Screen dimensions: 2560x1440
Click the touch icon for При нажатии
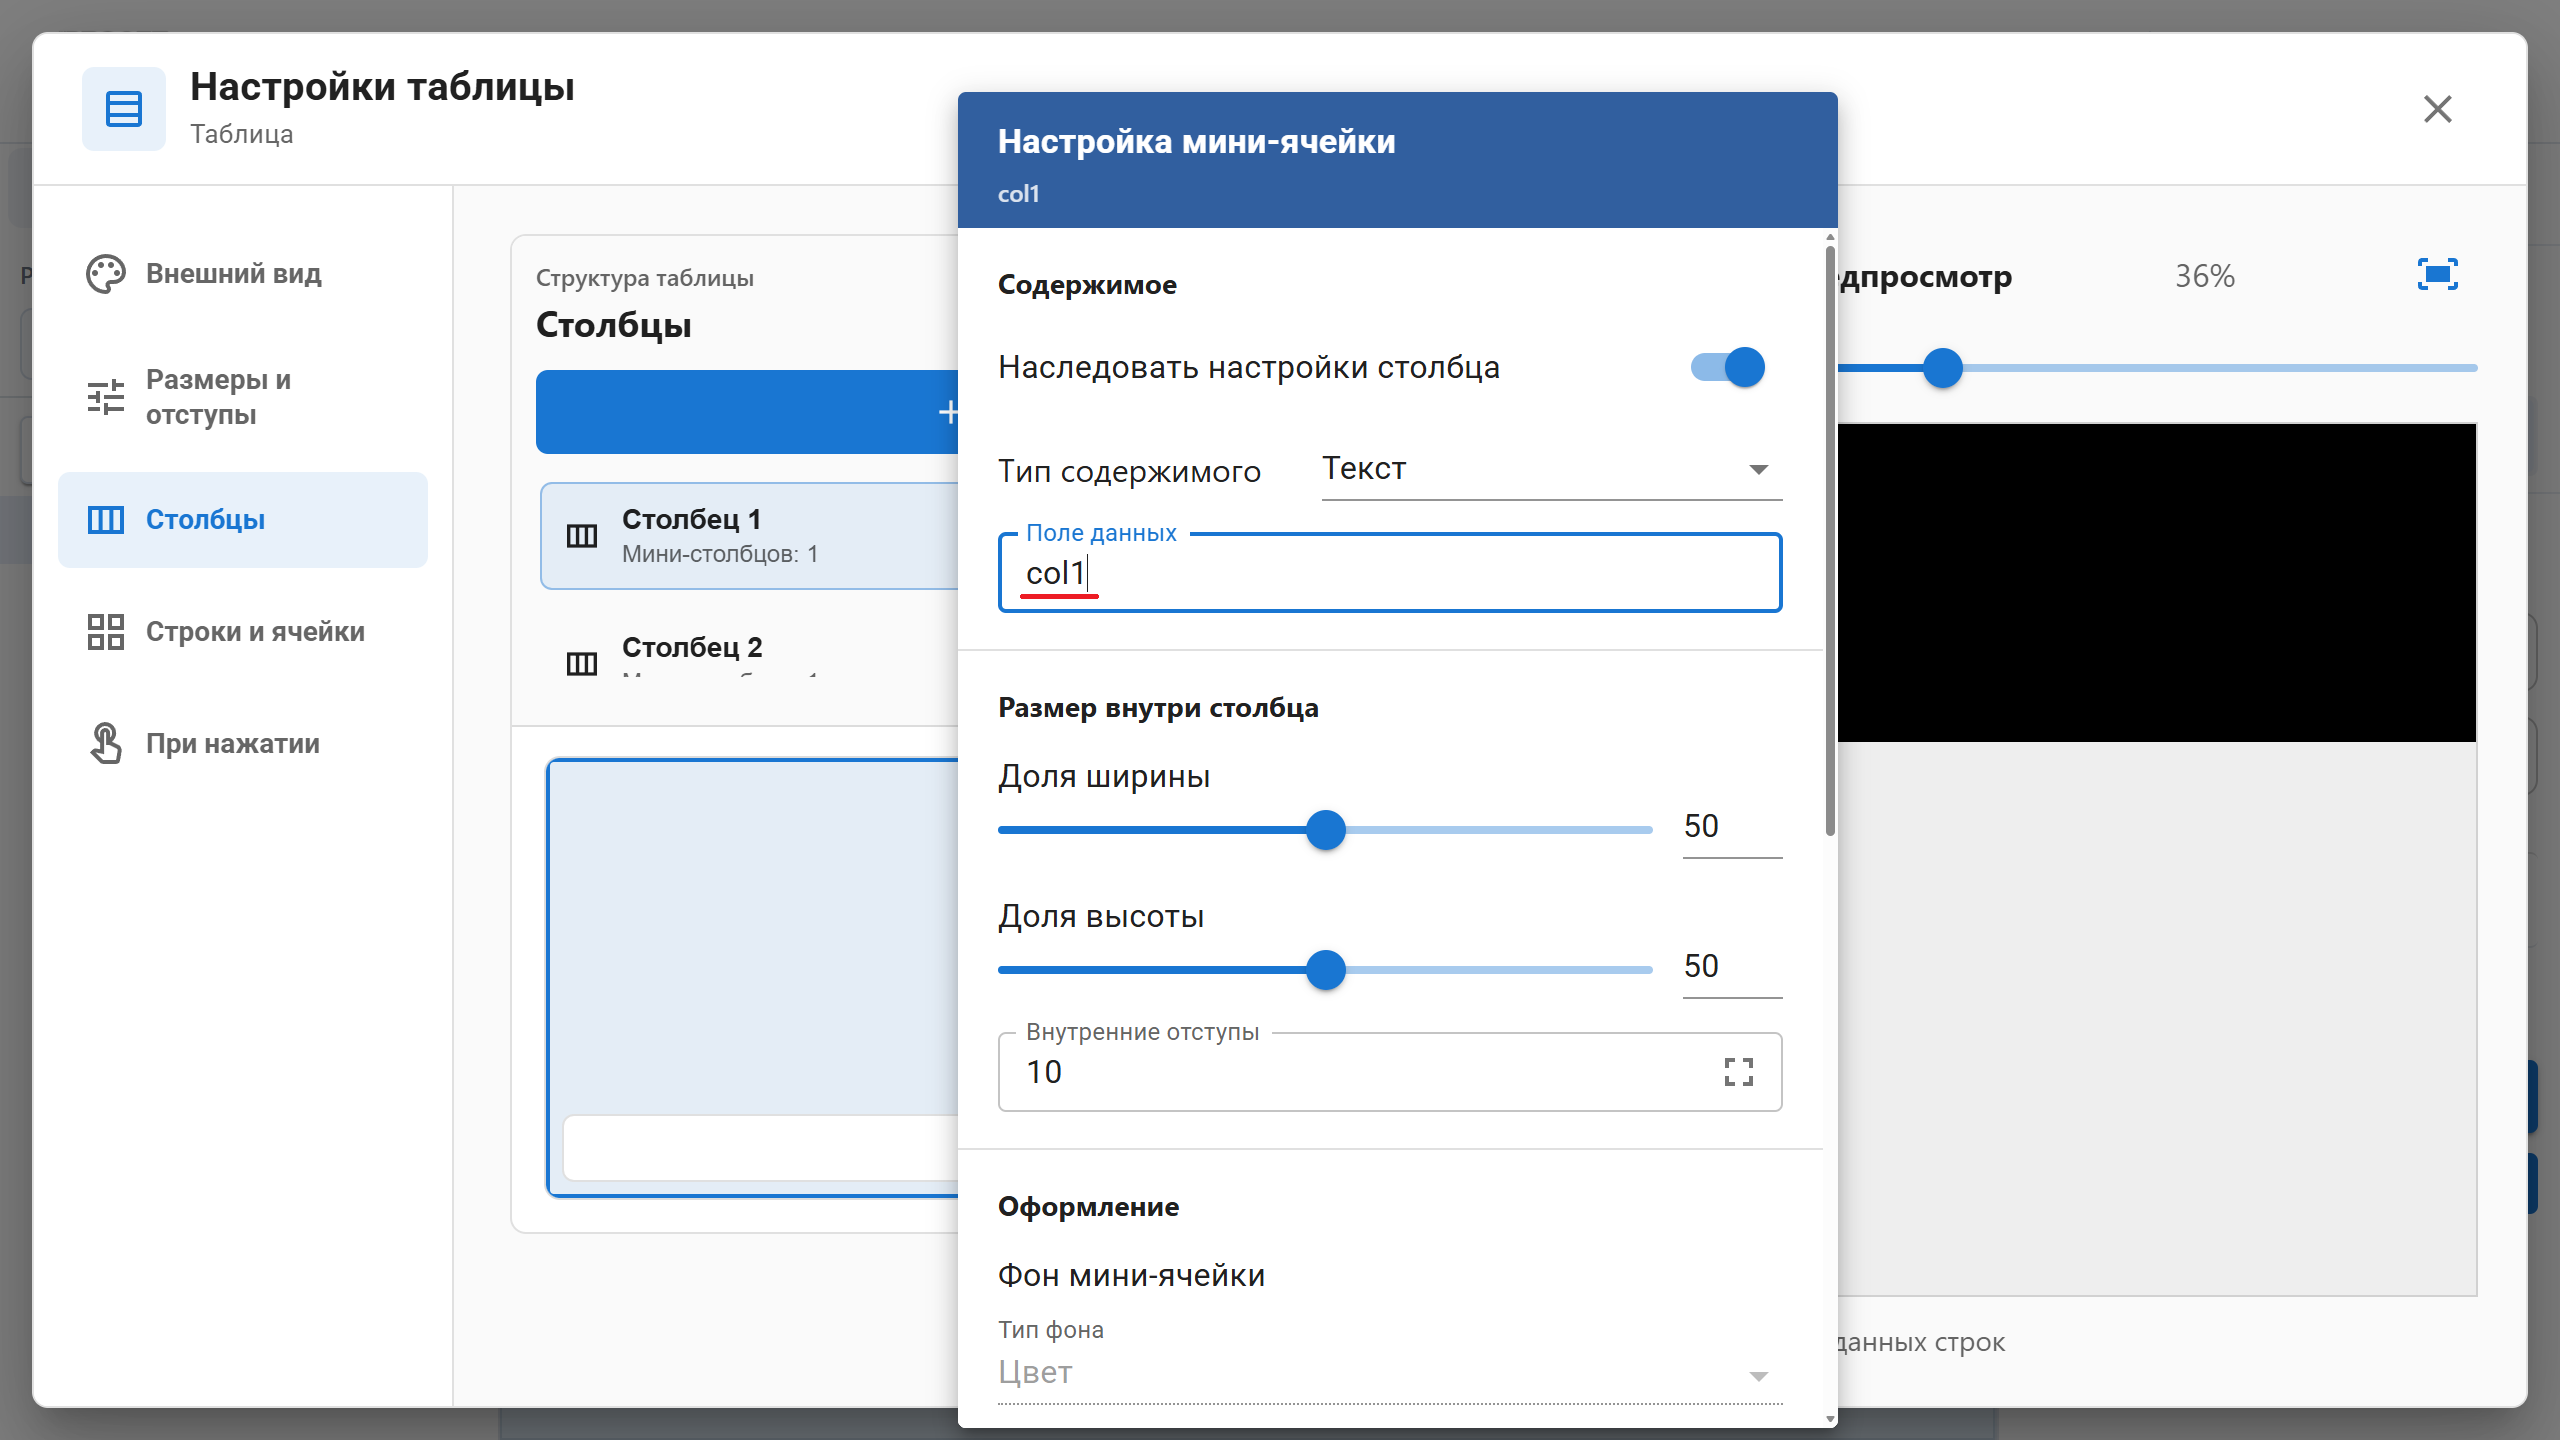[x=106, y=744]
